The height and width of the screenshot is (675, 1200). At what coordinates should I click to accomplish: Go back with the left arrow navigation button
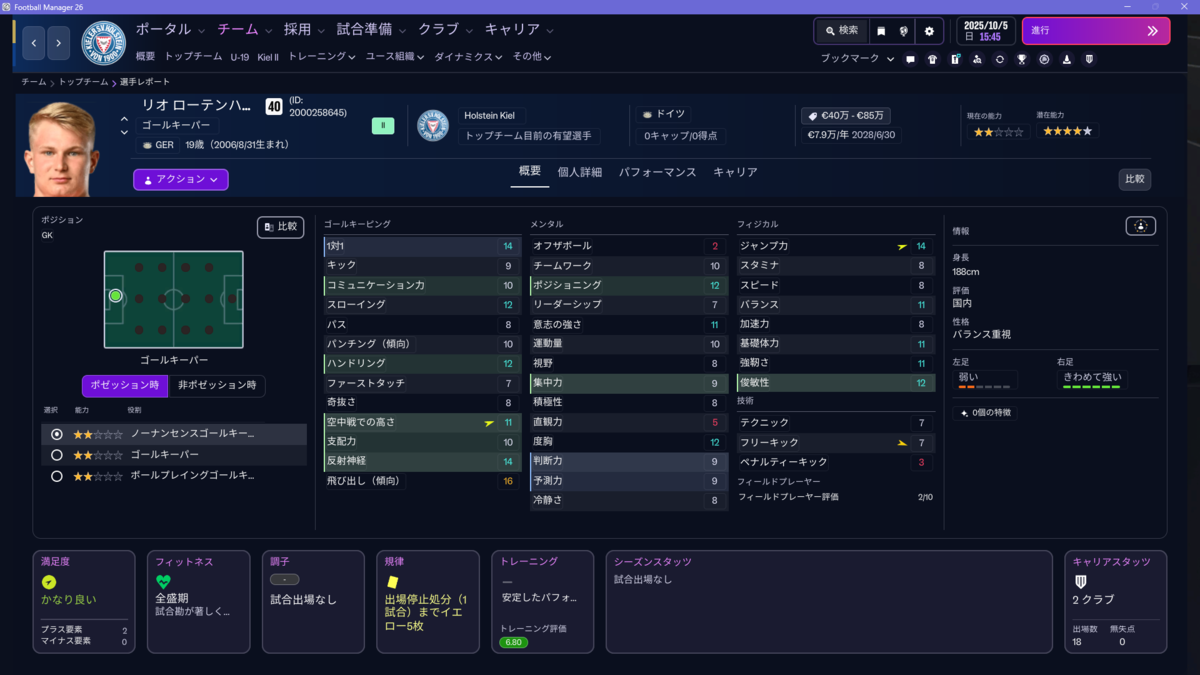tap(34, 43)
